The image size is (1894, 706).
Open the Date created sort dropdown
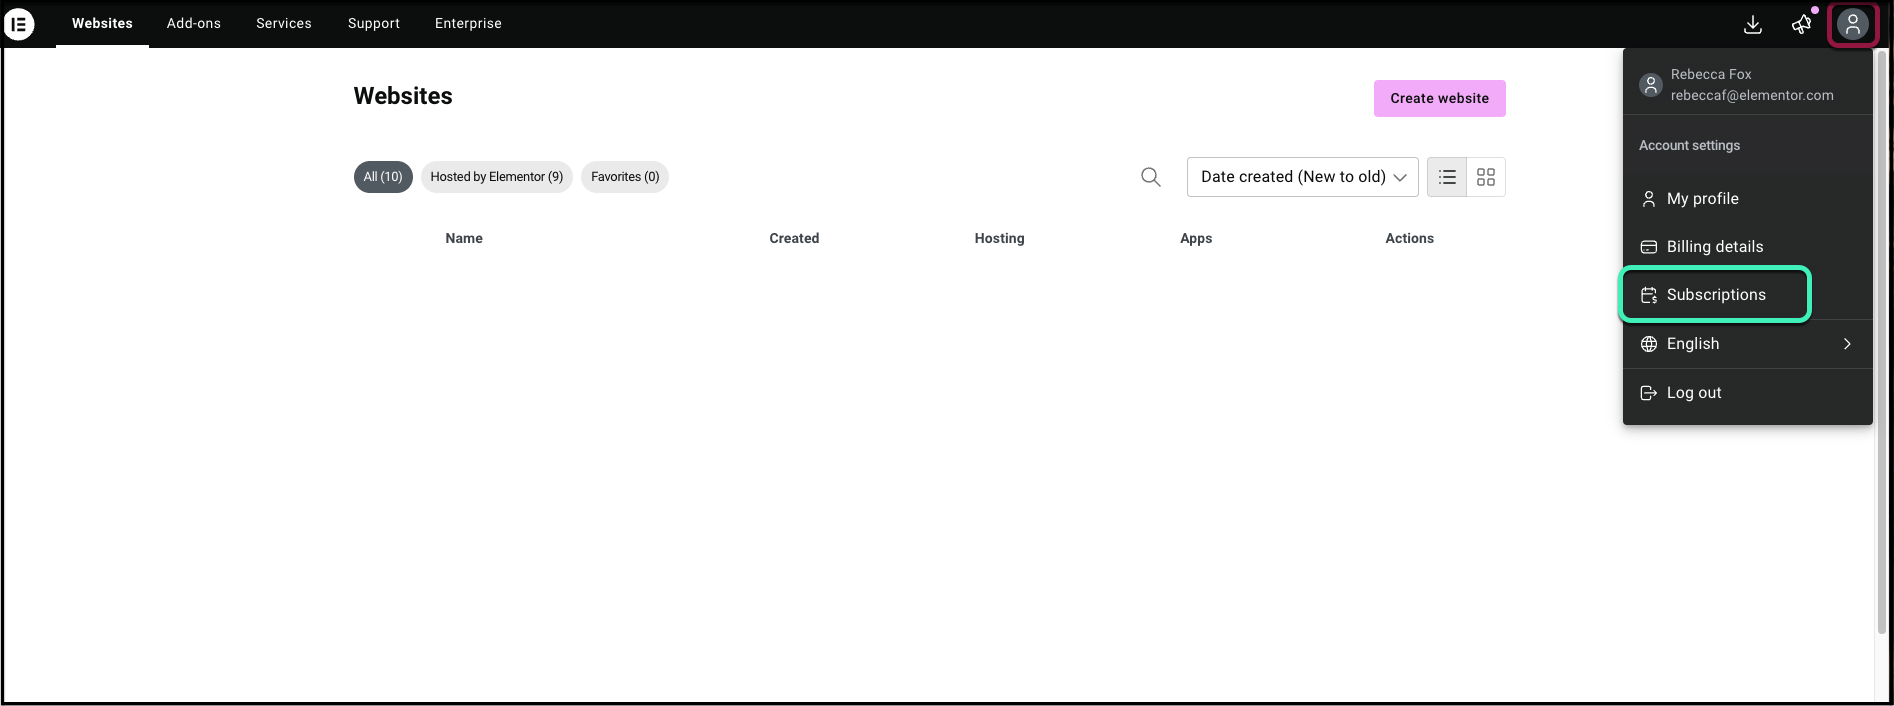tap(1302, 177)
